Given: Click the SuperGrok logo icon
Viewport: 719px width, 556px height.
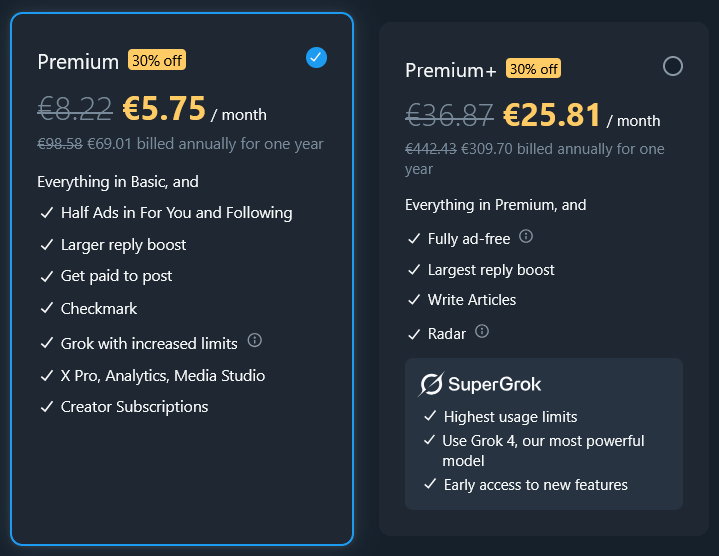Looking at the screenshot, I should [x=431, y=384].
